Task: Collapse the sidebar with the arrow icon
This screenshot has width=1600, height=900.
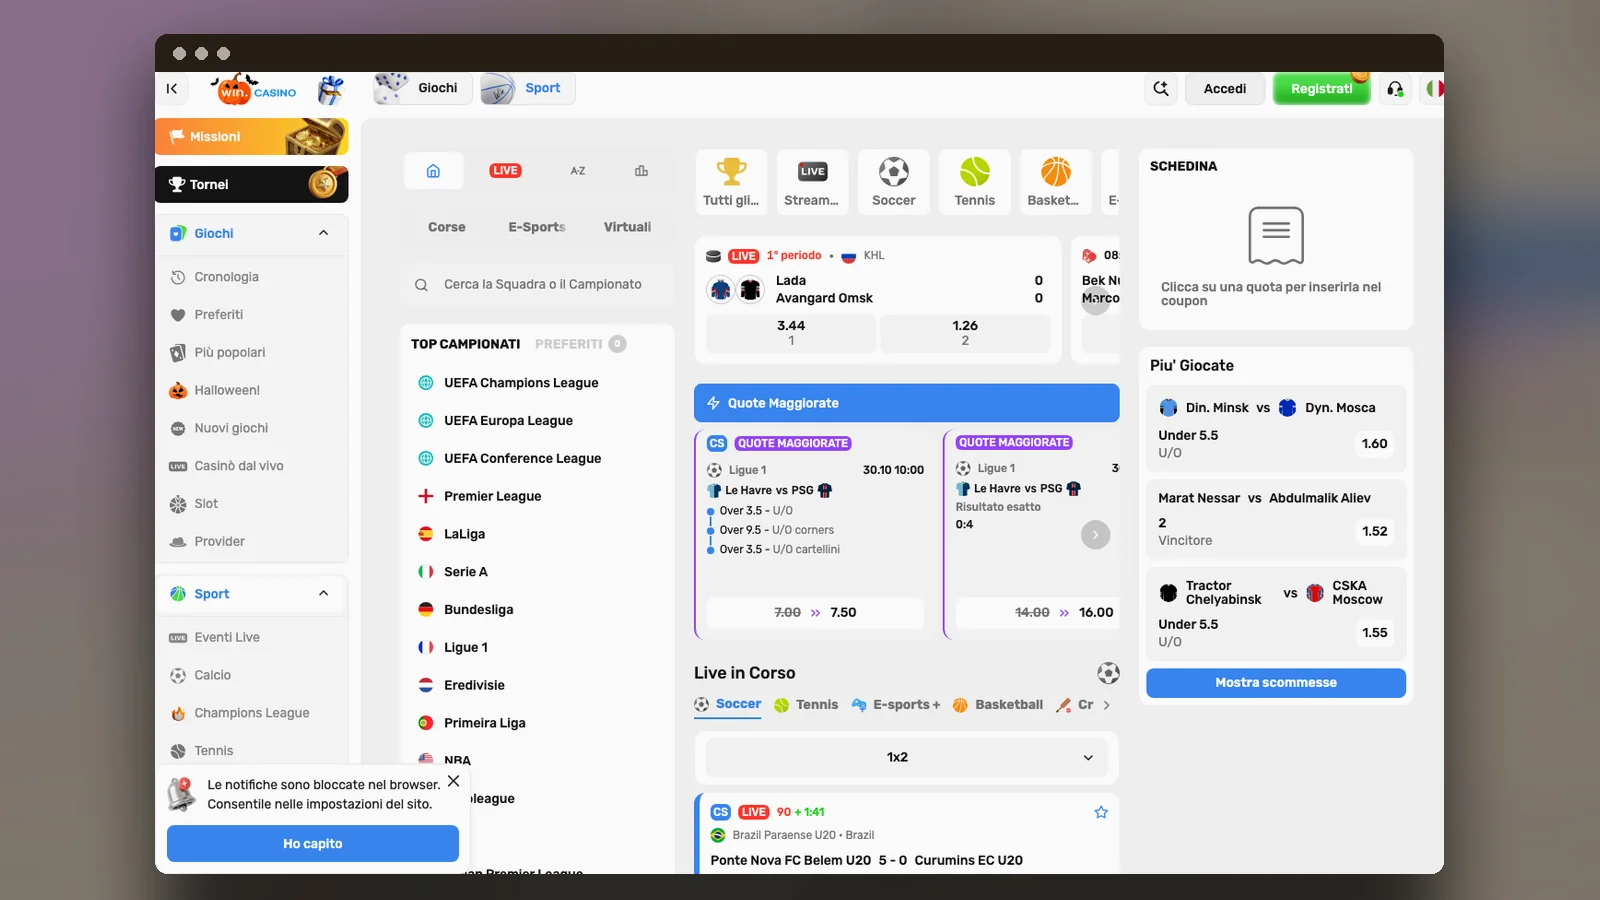Action: click(x=172, y=88)
